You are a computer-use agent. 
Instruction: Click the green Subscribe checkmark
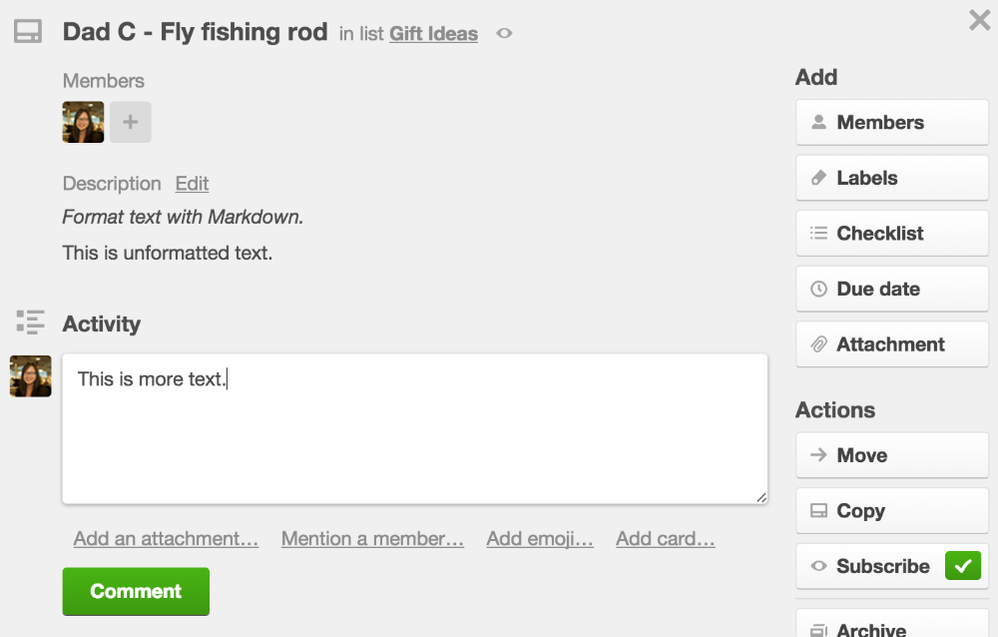coord(963,566)
